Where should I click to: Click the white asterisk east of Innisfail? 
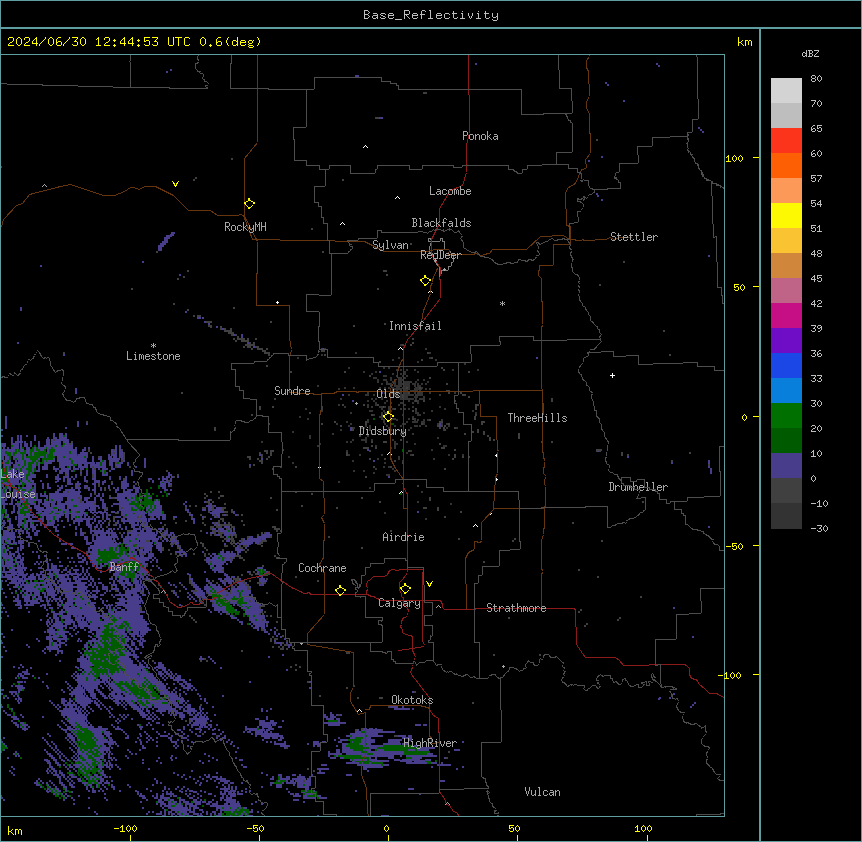pyautogui.click(x=502, y=303)
